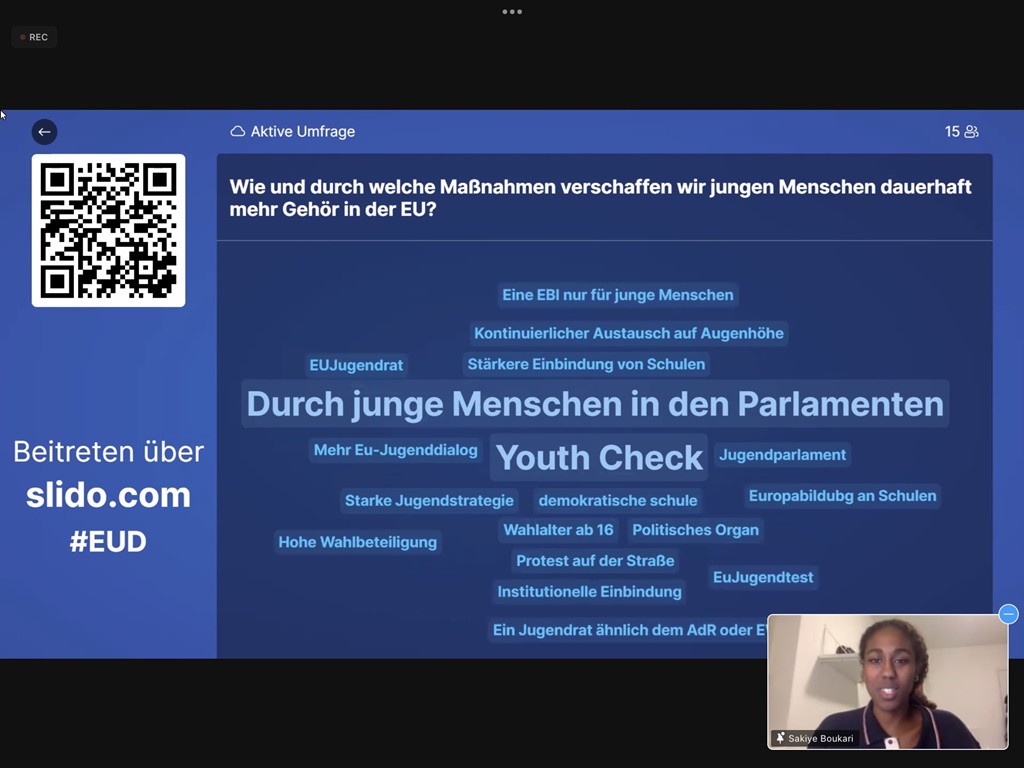Image resolution: width=1024 pixels, height=768 pixels.
Task: Click the 'Hohe Wahlbeteiligung' answer
Action: (357, 542)
